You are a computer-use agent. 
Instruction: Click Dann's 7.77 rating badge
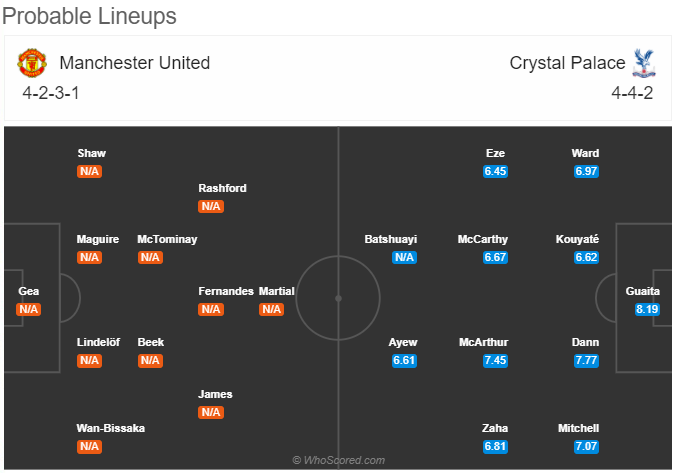point(586,360)
